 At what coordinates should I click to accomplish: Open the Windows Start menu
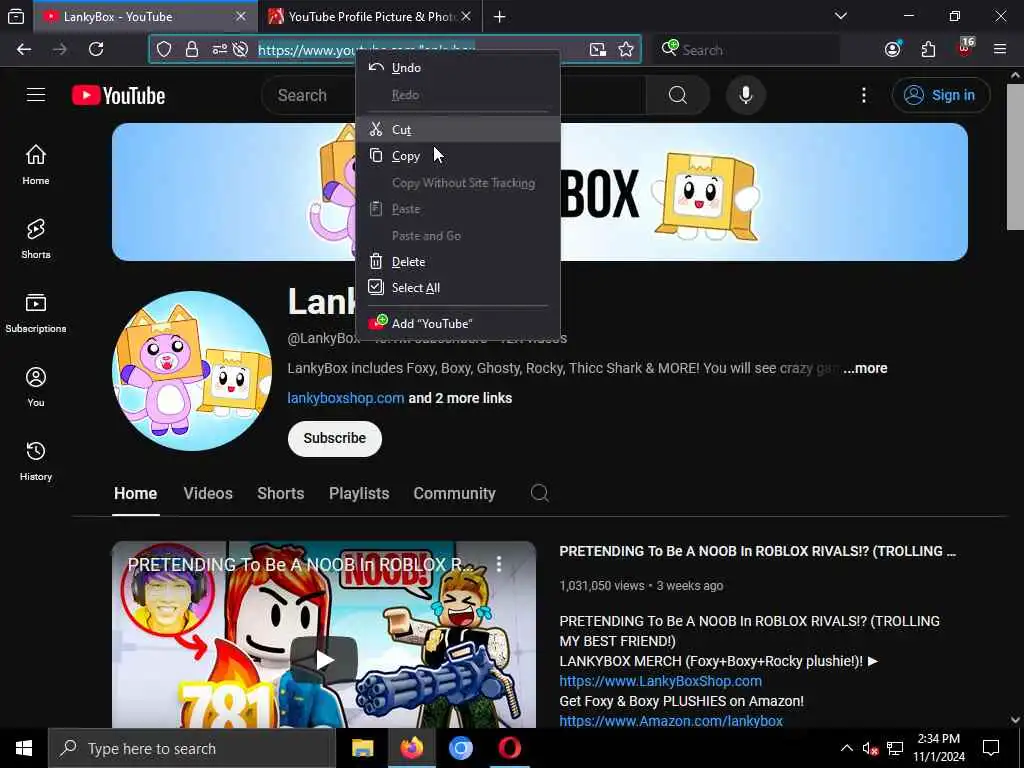pos(24,748)
